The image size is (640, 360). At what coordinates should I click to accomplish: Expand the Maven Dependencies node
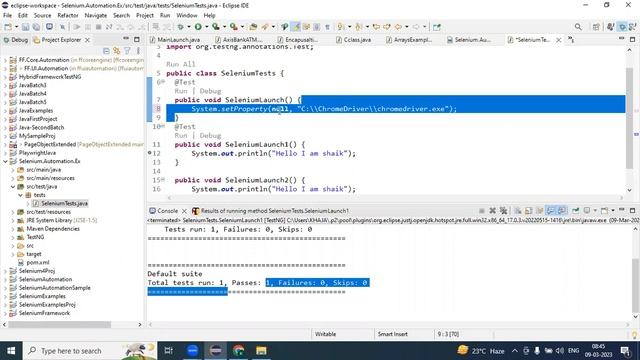coord(13,229)
